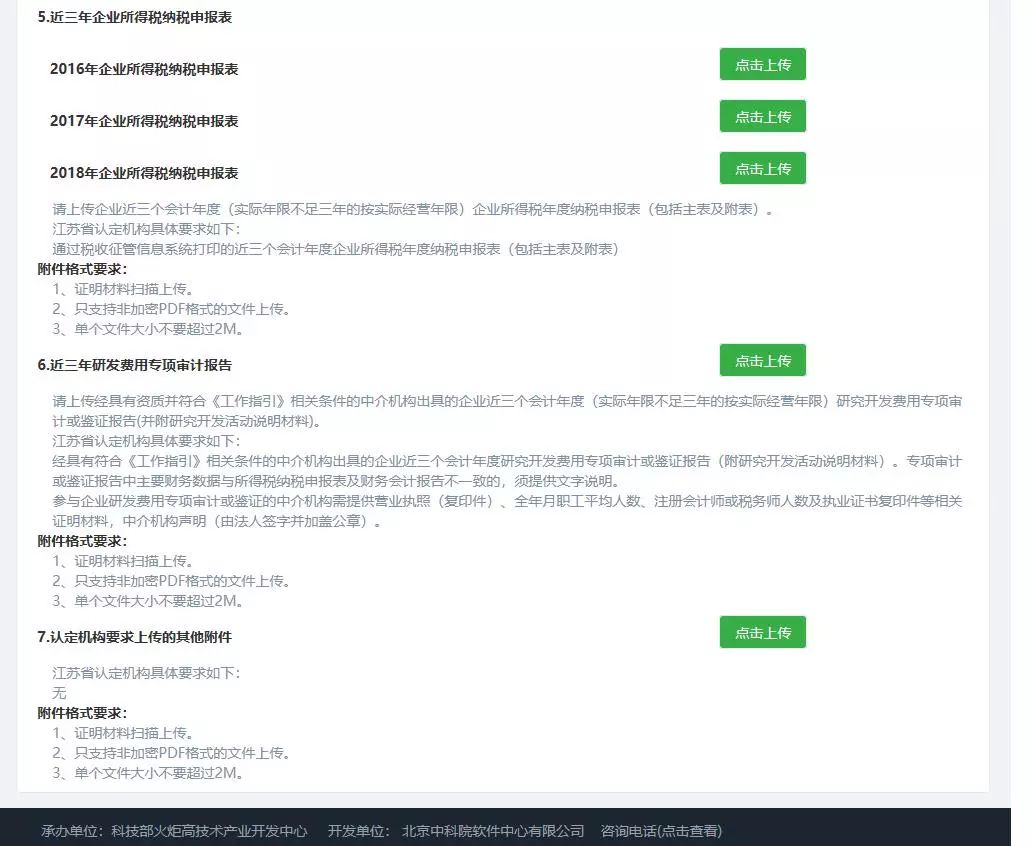1031x846 pixels.
Task: Click 点击上传 for 2016年企业所得税纳税申报表
Action: pos(763,64)
